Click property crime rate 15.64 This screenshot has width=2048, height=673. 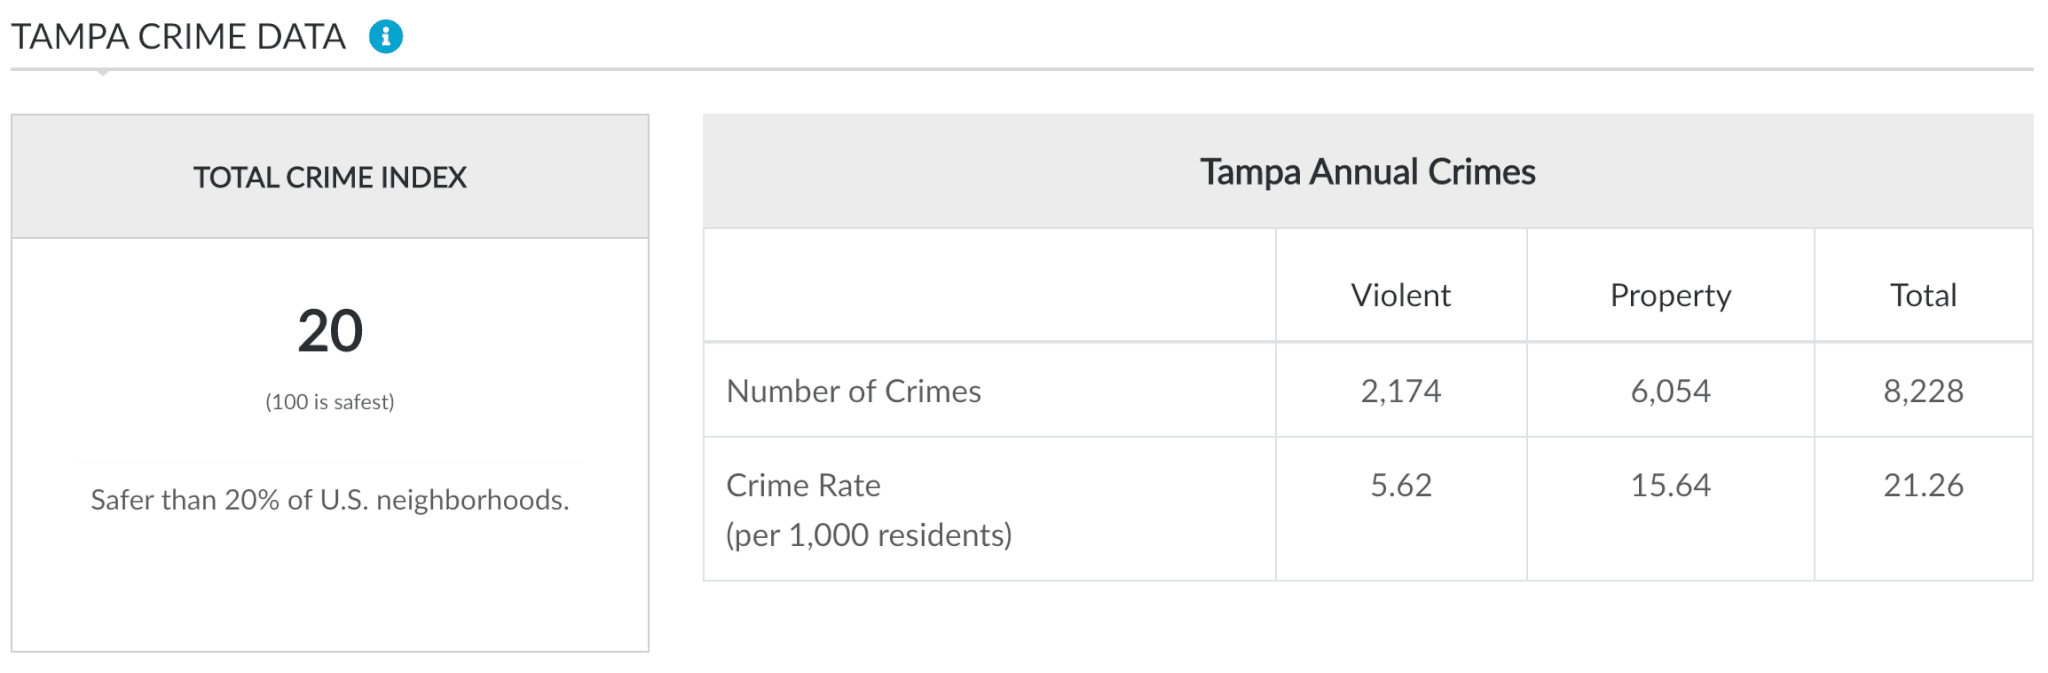coord(1670,485)
